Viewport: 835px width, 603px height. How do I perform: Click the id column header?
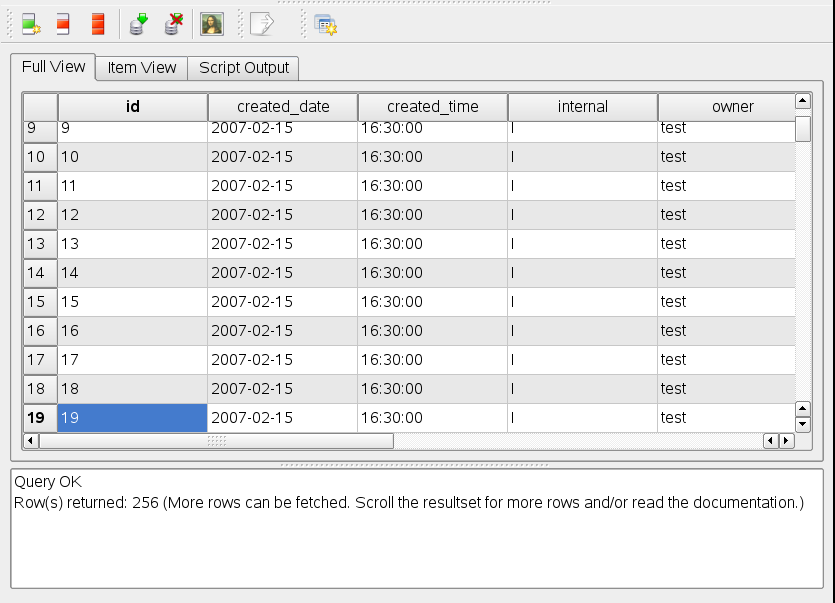point(132,106)
